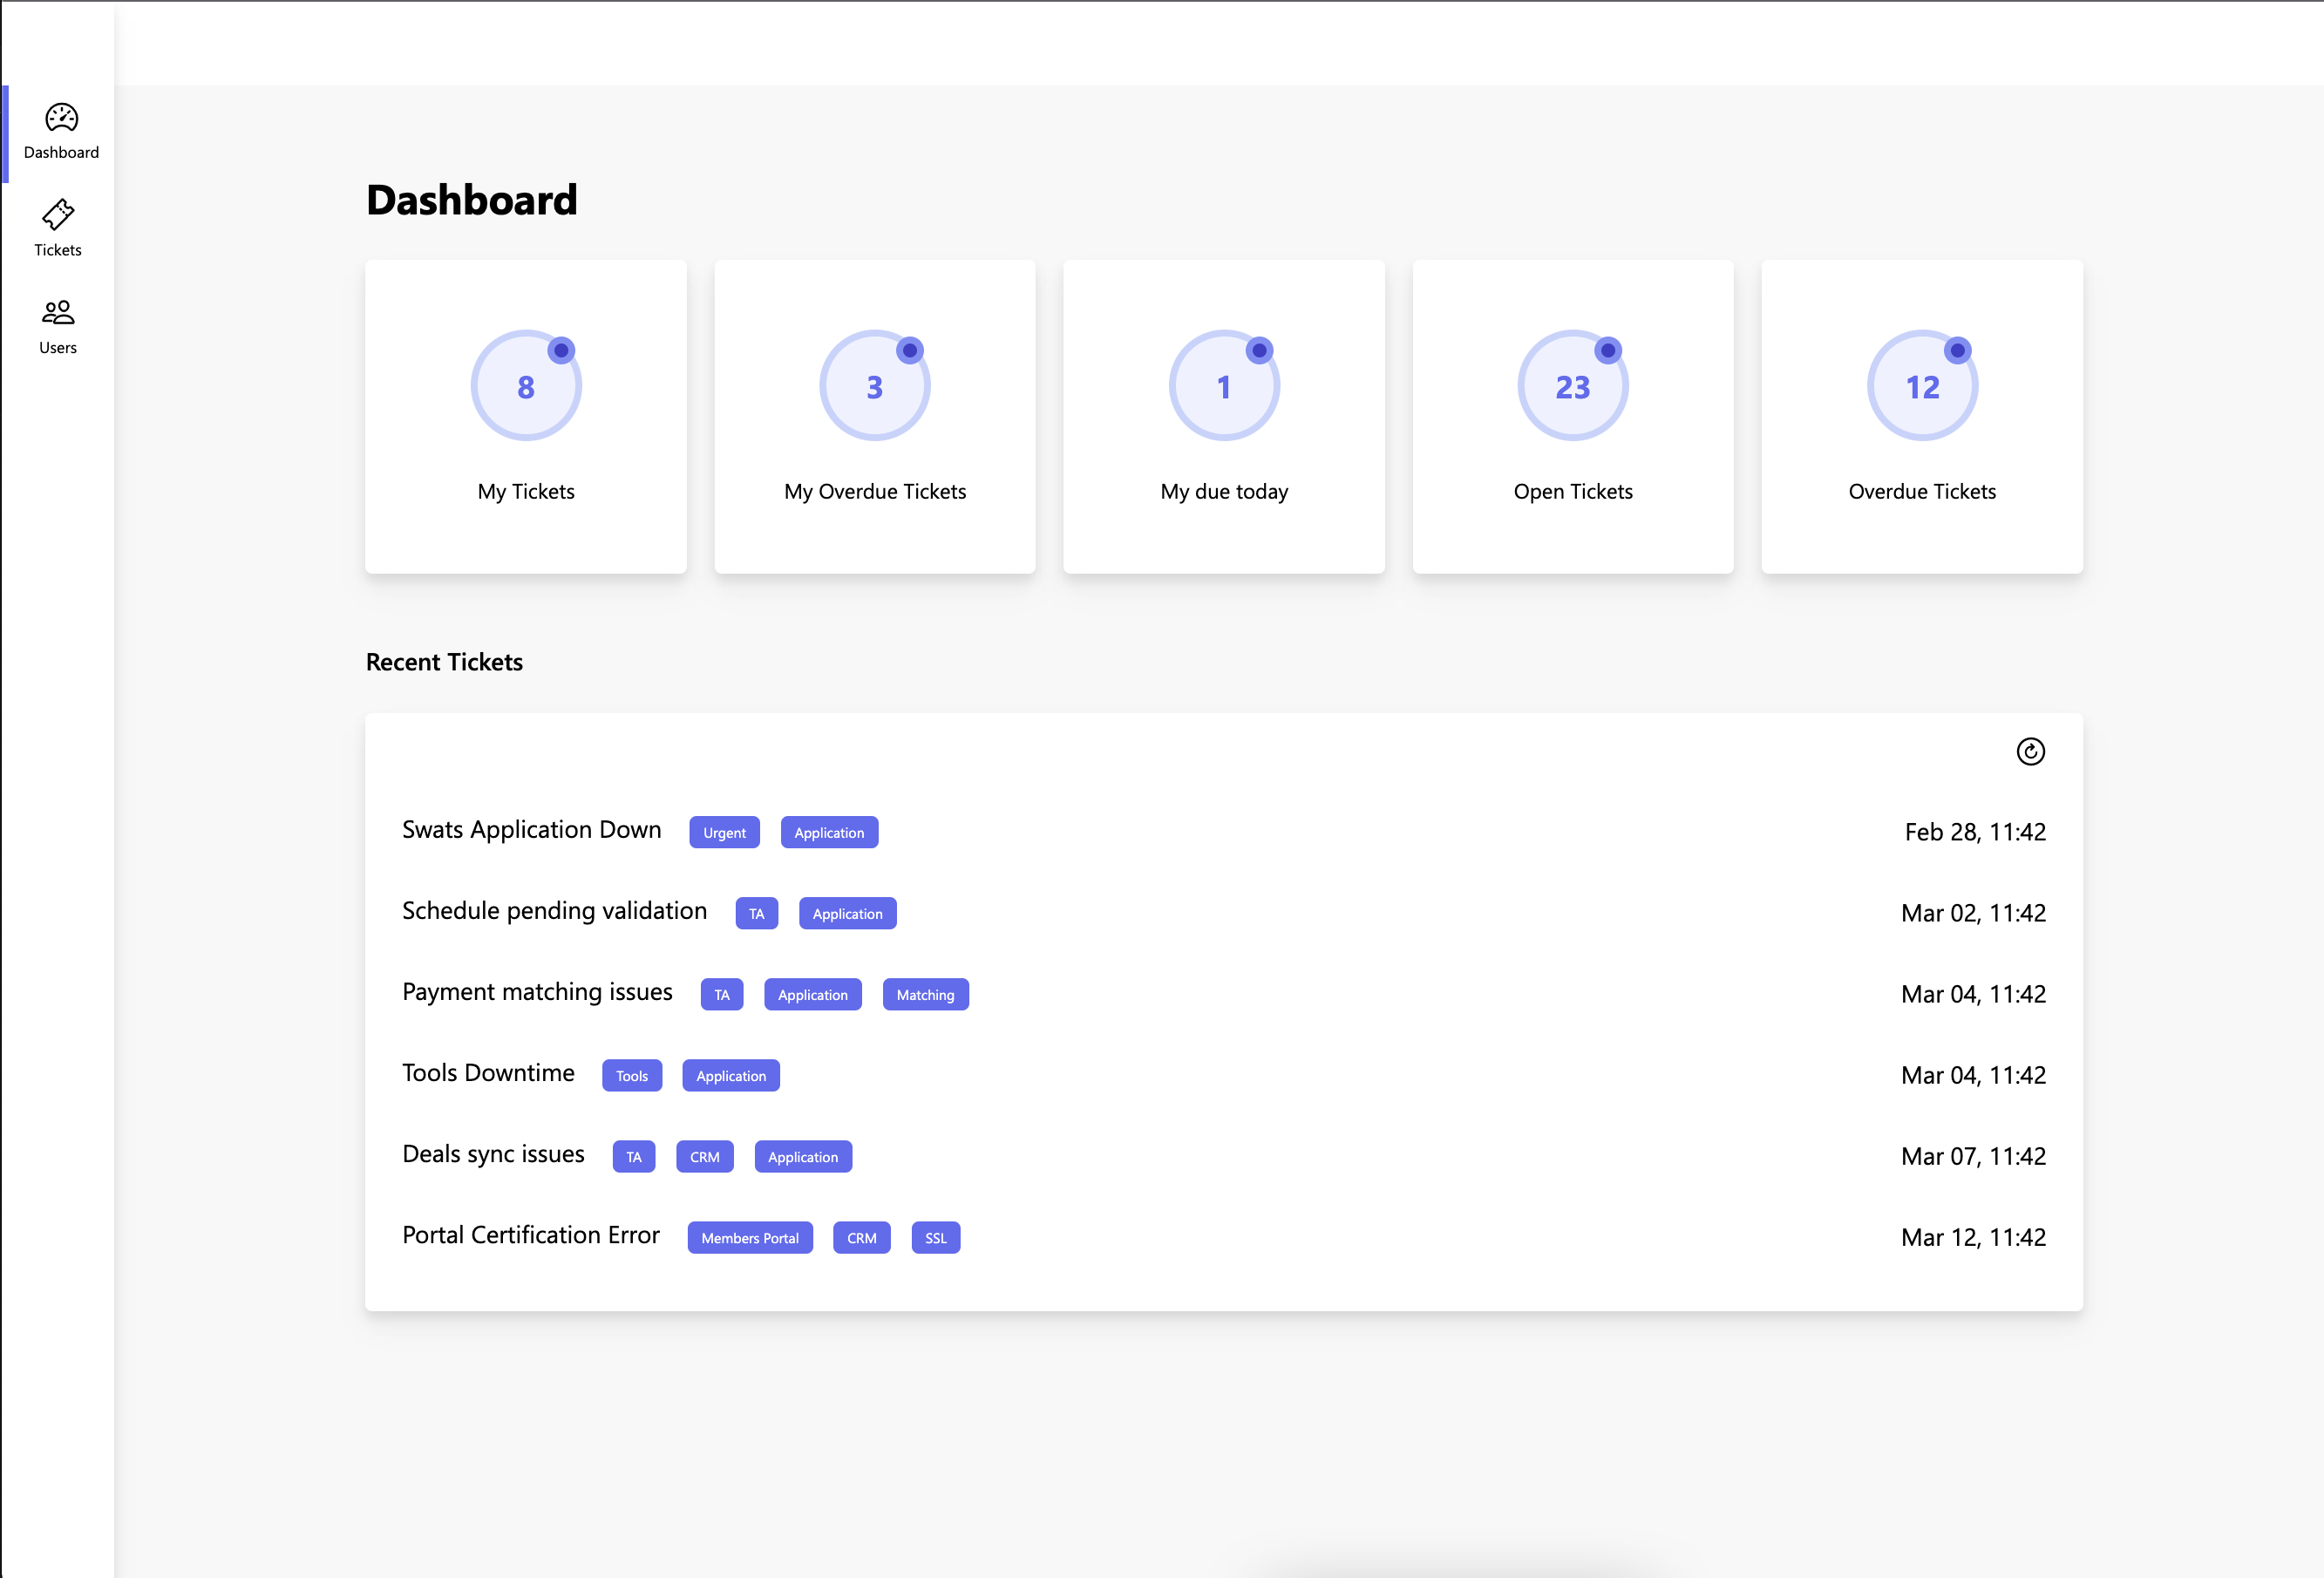Select the Open Tickets card label
The height and width of the screenshot is (1578, 2324).
point(1573,491)
